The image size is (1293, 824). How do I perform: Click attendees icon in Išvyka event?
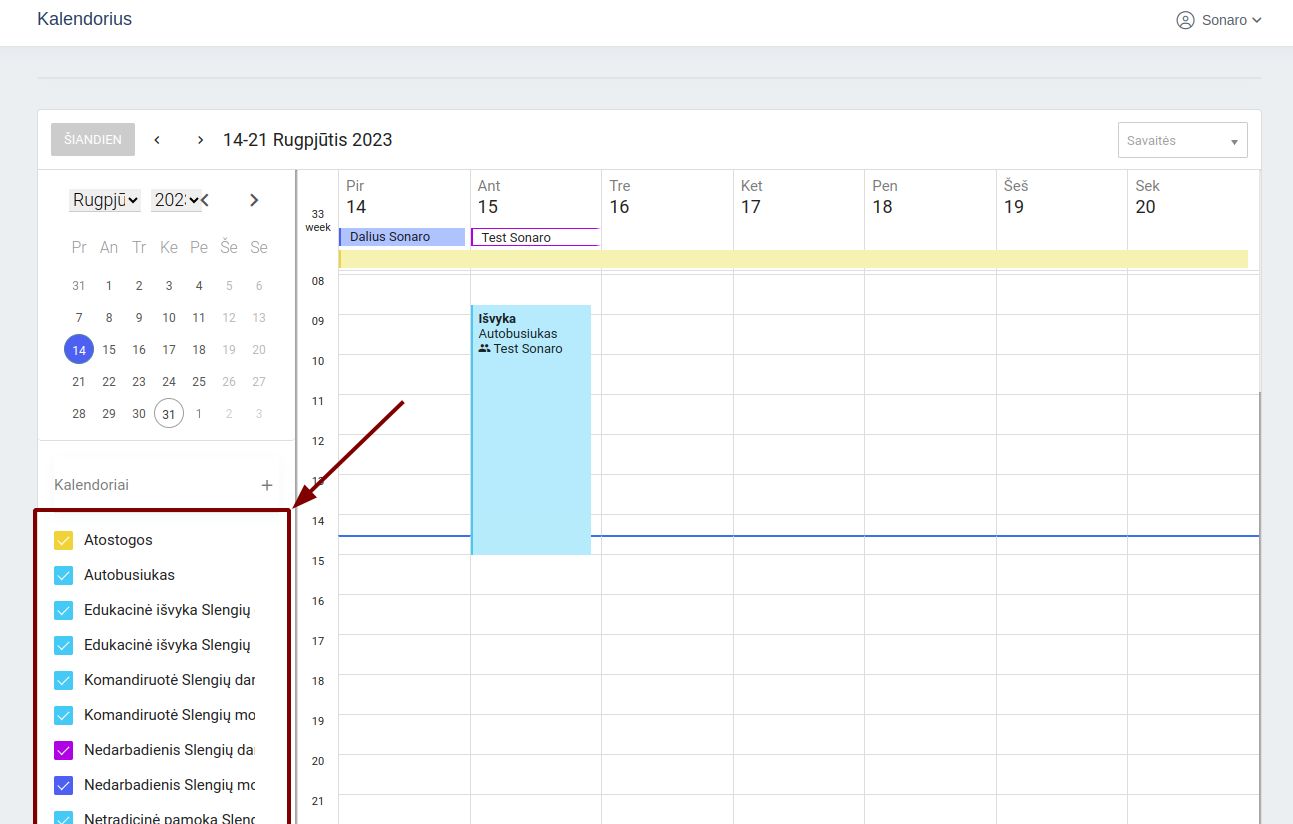pos(485,349)
